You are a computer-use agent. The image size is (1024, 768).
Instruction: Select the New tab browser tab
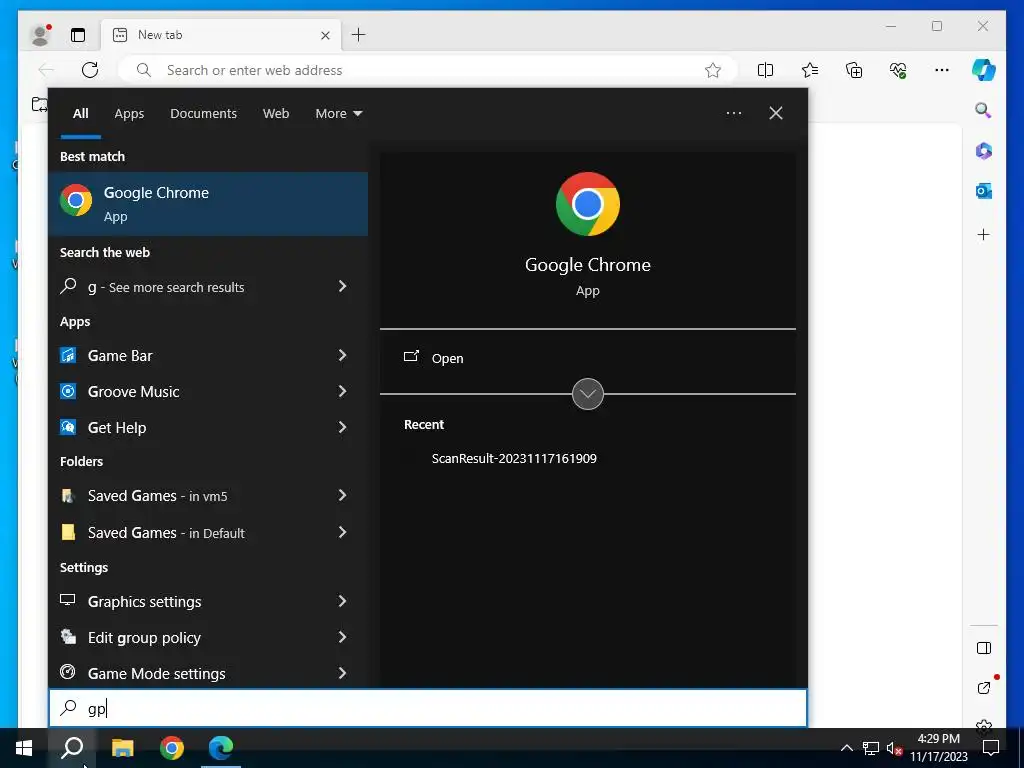coord(221,35)
